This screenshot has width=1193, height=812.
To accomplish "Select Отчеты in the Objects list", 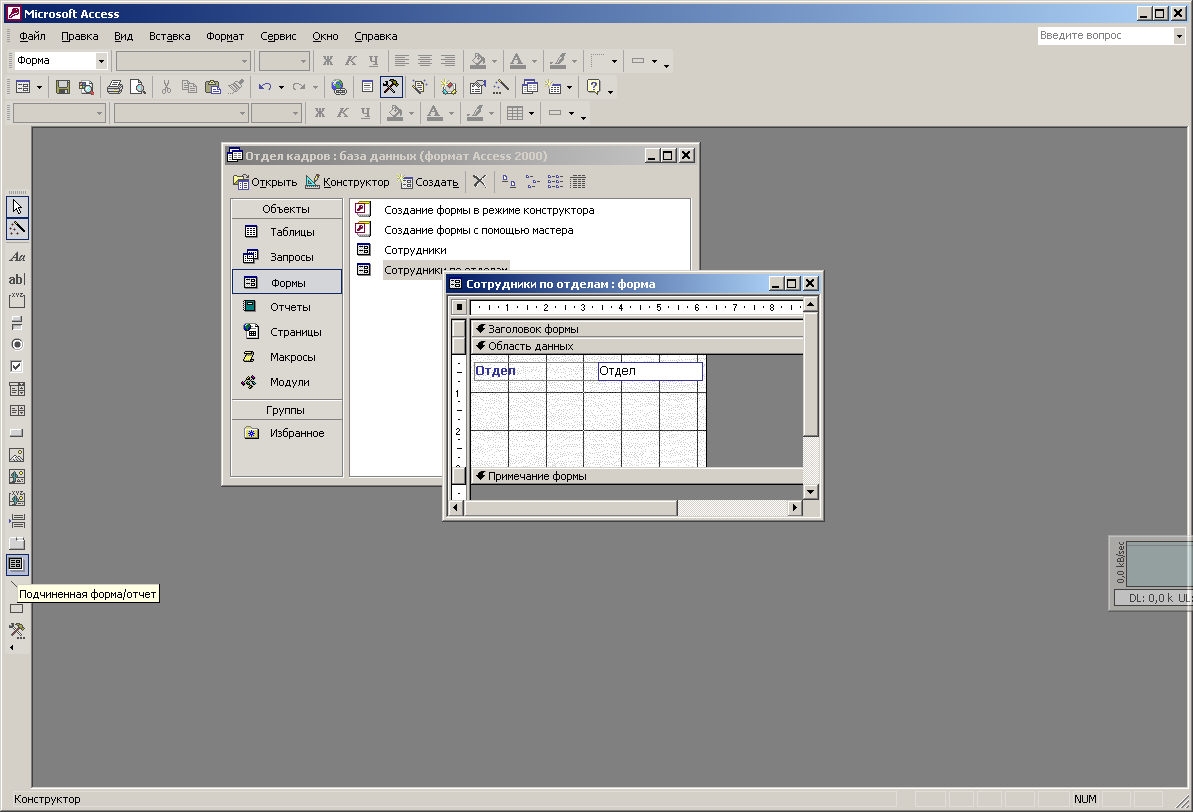I will tap(287, 307).
